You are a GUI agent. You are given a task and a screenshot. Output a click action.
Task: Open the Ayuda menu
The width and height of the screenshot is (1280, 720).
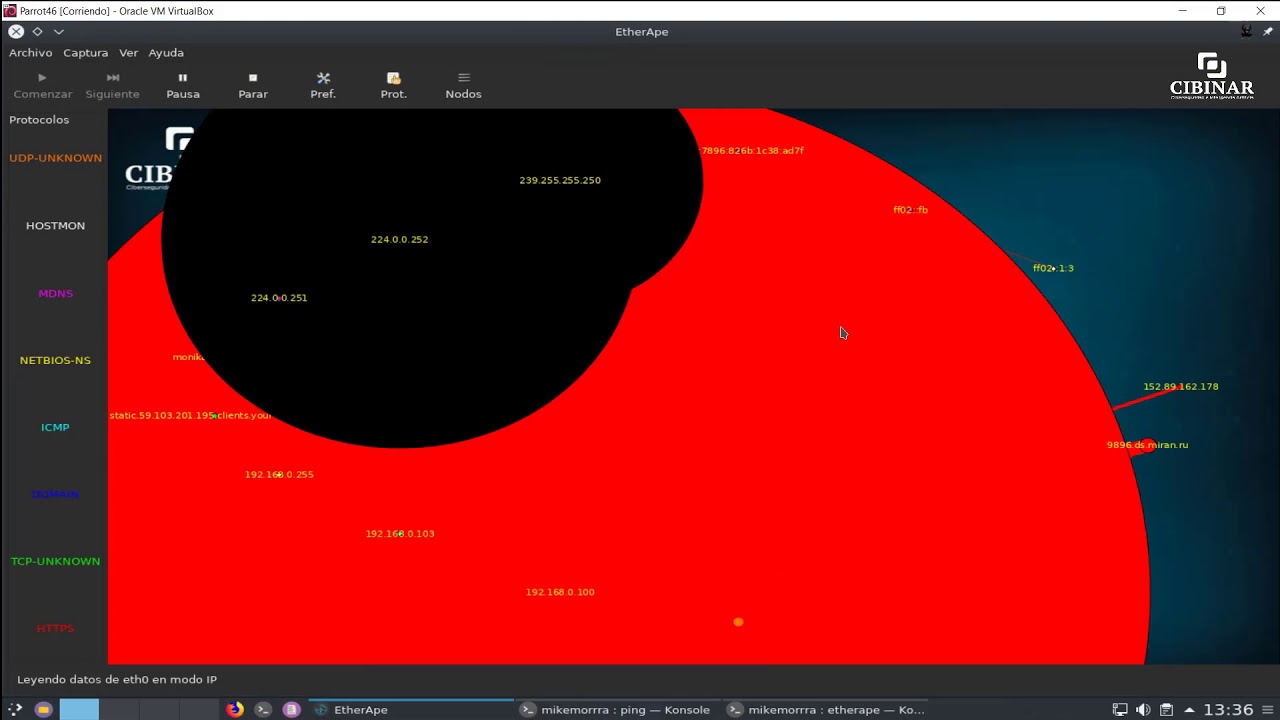[x=166, y=53]
